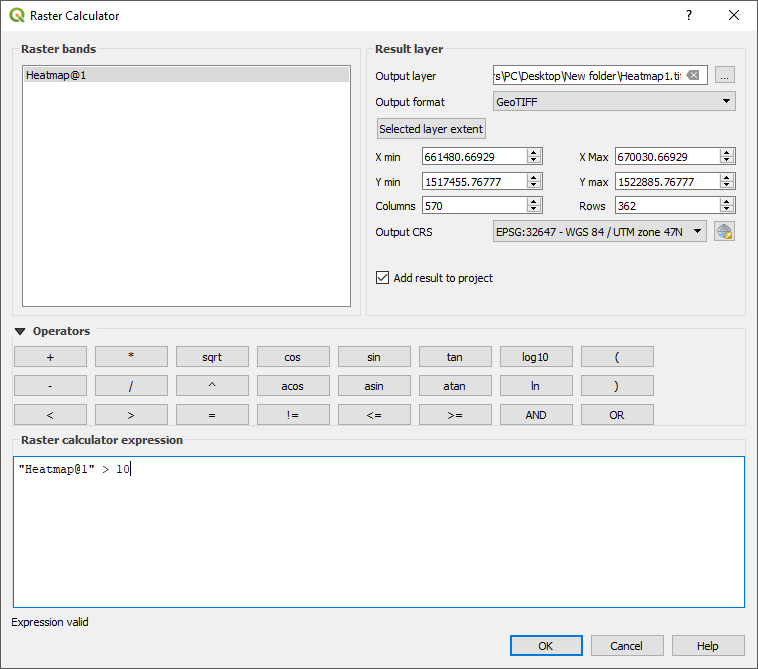The image size is (758, 669).
Task: Click the CRS selector globe icon
Action: point(724,231)
